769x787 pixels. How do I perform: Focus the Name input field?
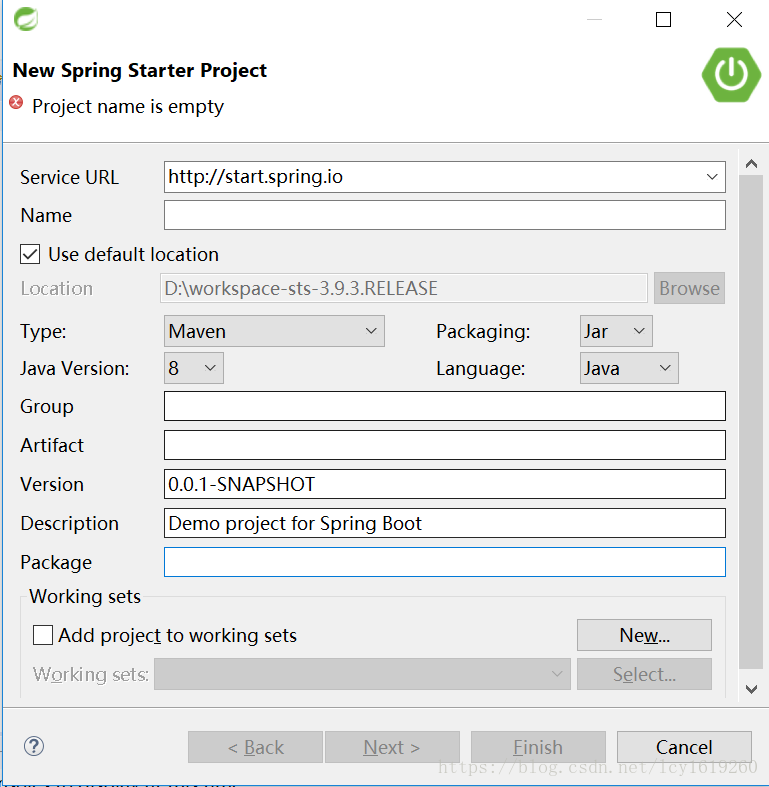tap(445, 215)
